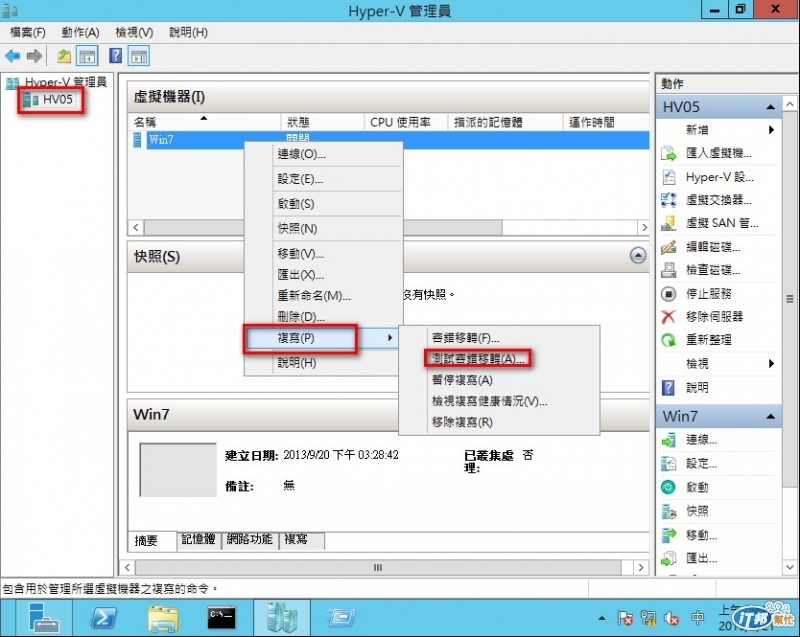
Task: Choose 快照(N) from context menu
Action: point(322,228)
